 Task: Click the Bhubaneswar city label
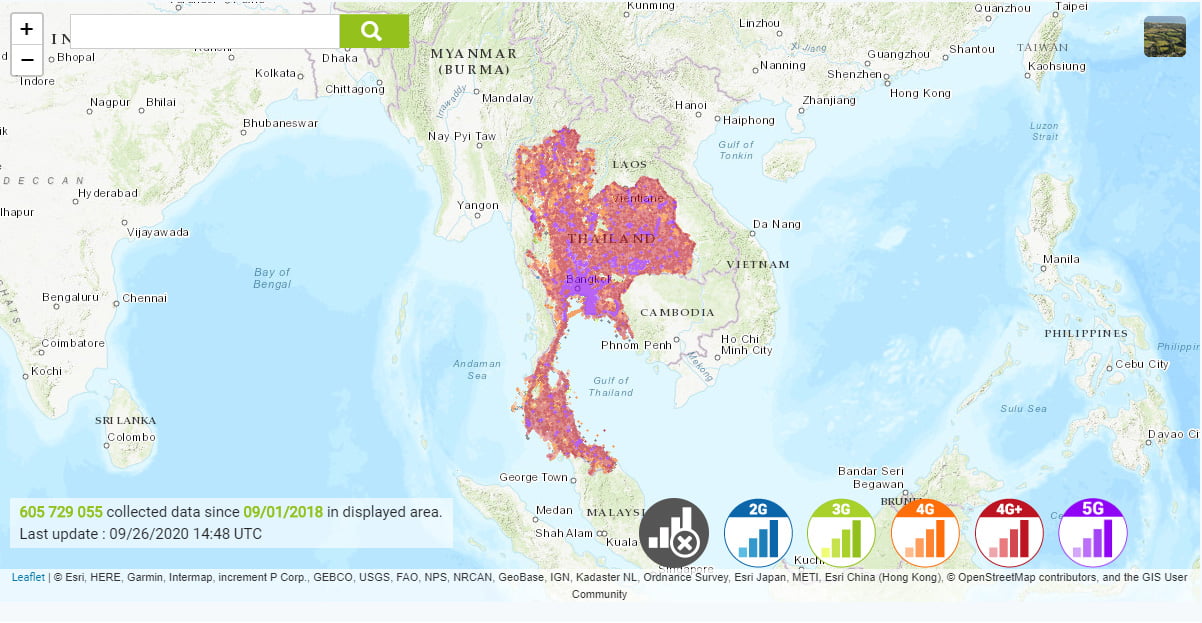pyautogui.click(x=280, y=123)
